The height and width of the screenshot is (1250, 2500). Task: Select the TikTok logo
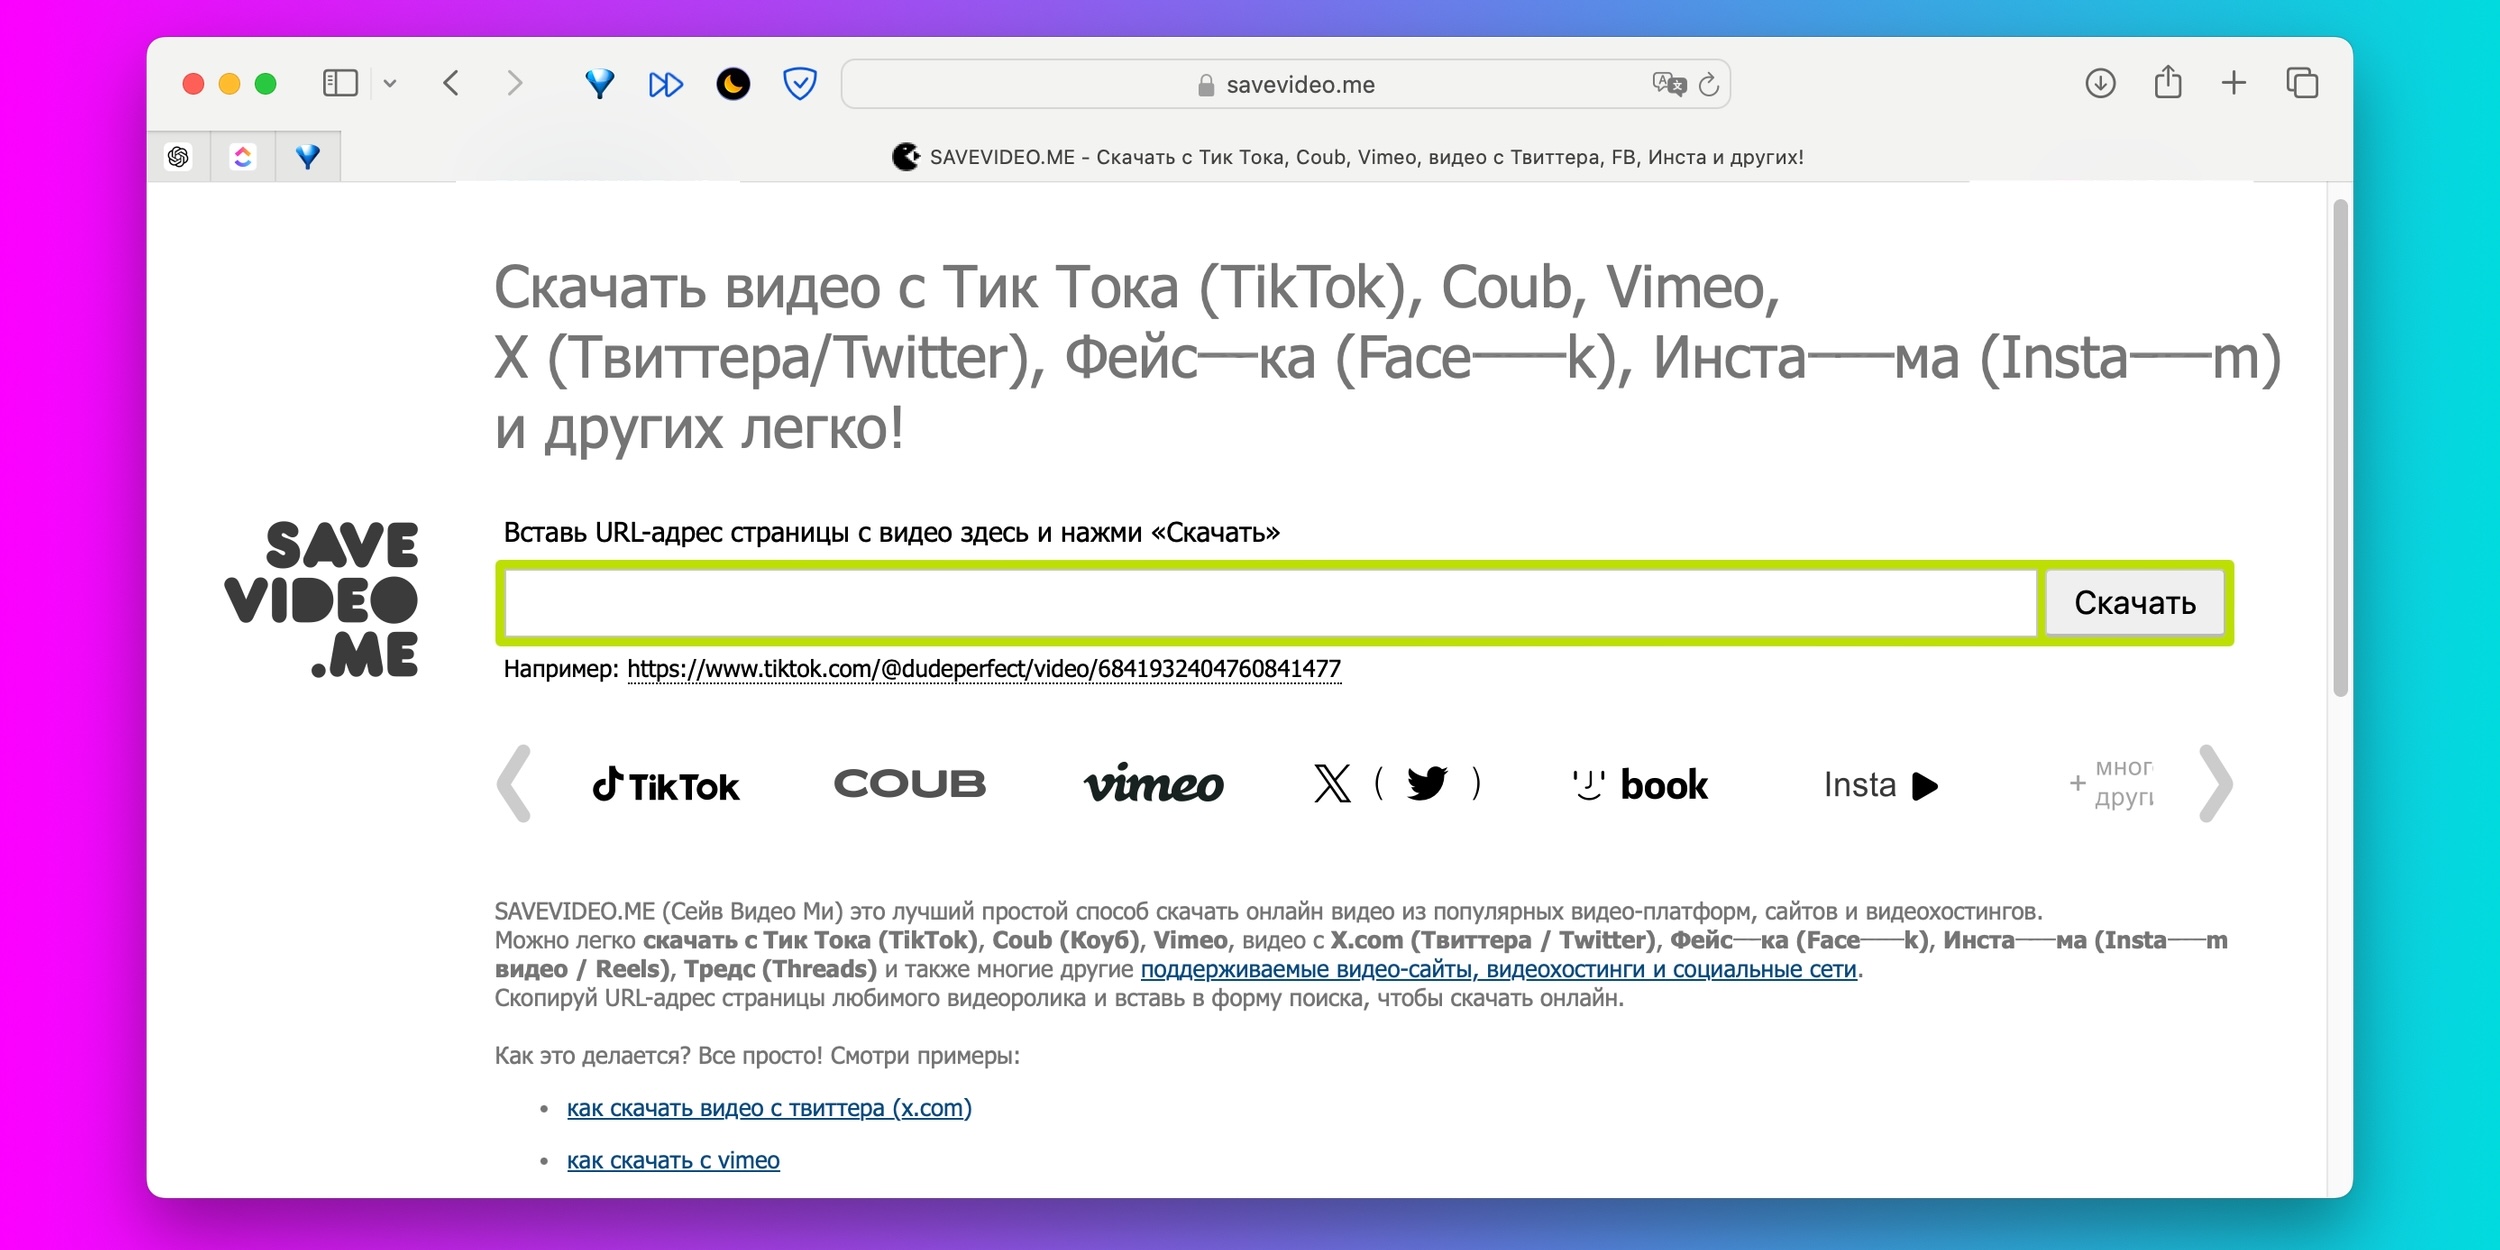pyautogui.click(x=666, y=785)
